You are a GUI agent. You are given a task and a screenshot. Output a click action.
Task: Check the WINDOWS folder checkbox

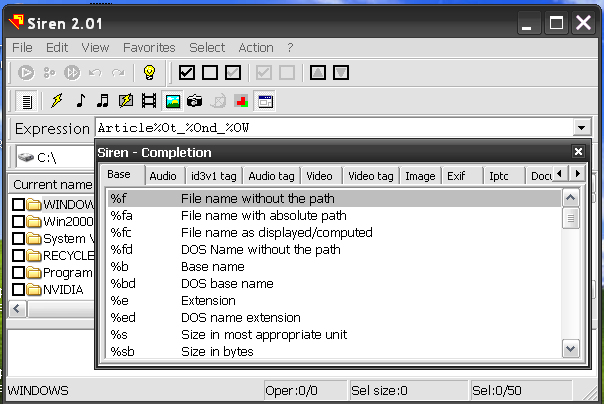pyautogui.click(x=18, y=204)
